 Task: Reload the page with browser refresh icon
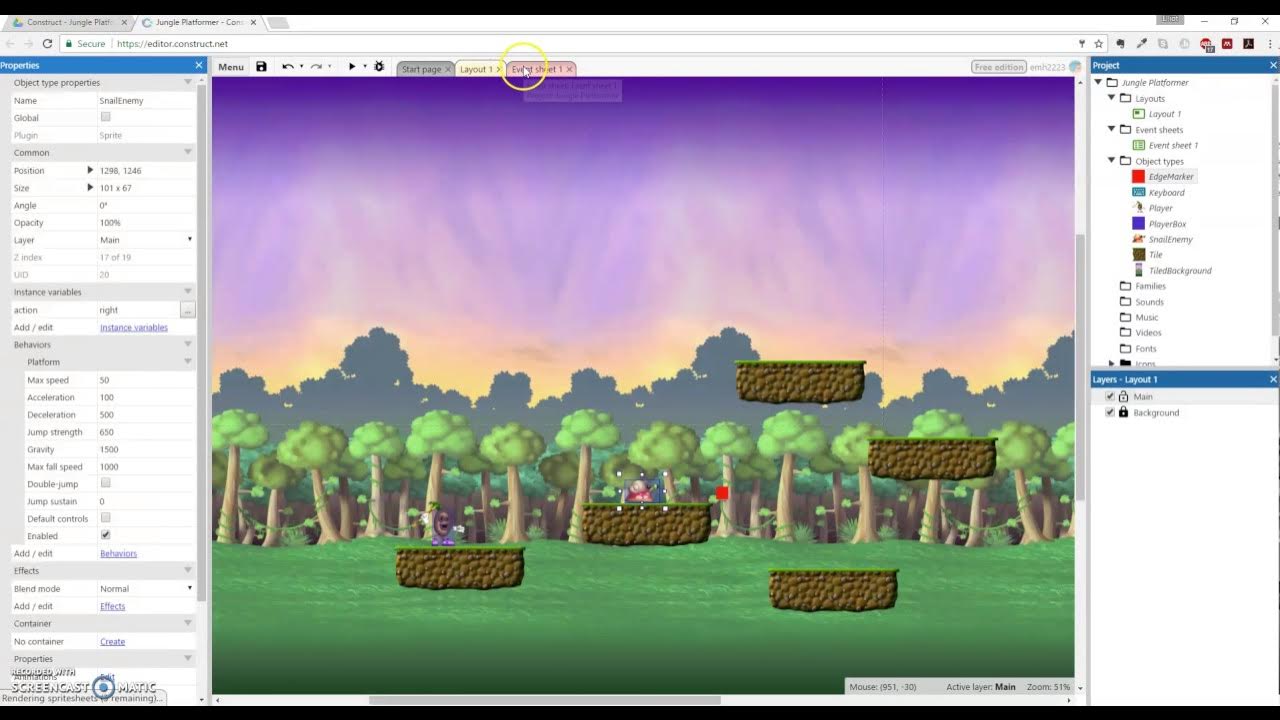[47, 44]
